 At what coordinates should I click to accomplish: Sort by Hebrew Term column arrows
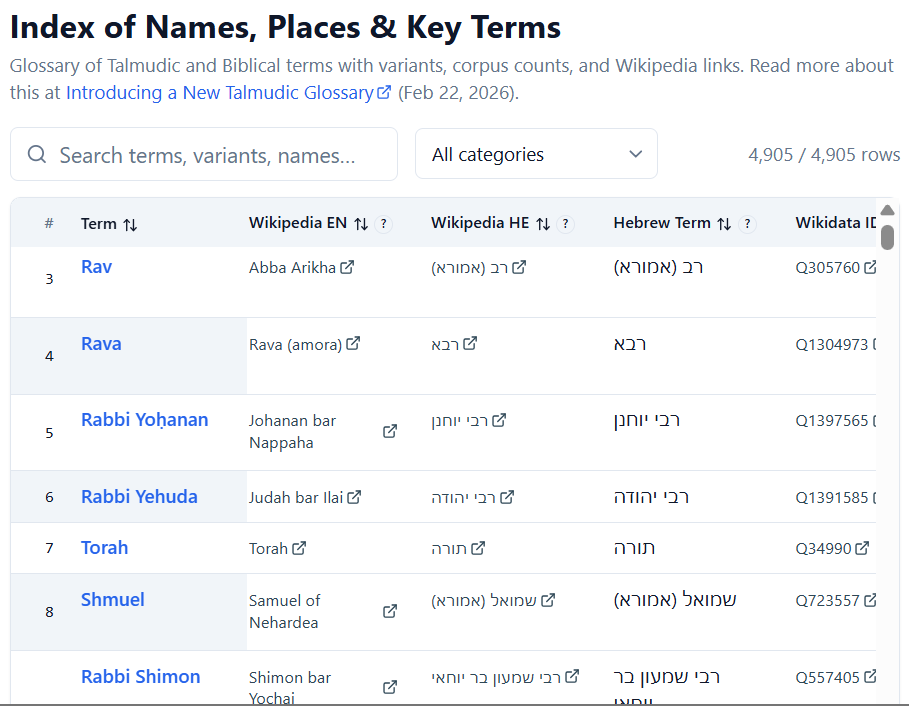pyautogui.click(x=725, y=224)
